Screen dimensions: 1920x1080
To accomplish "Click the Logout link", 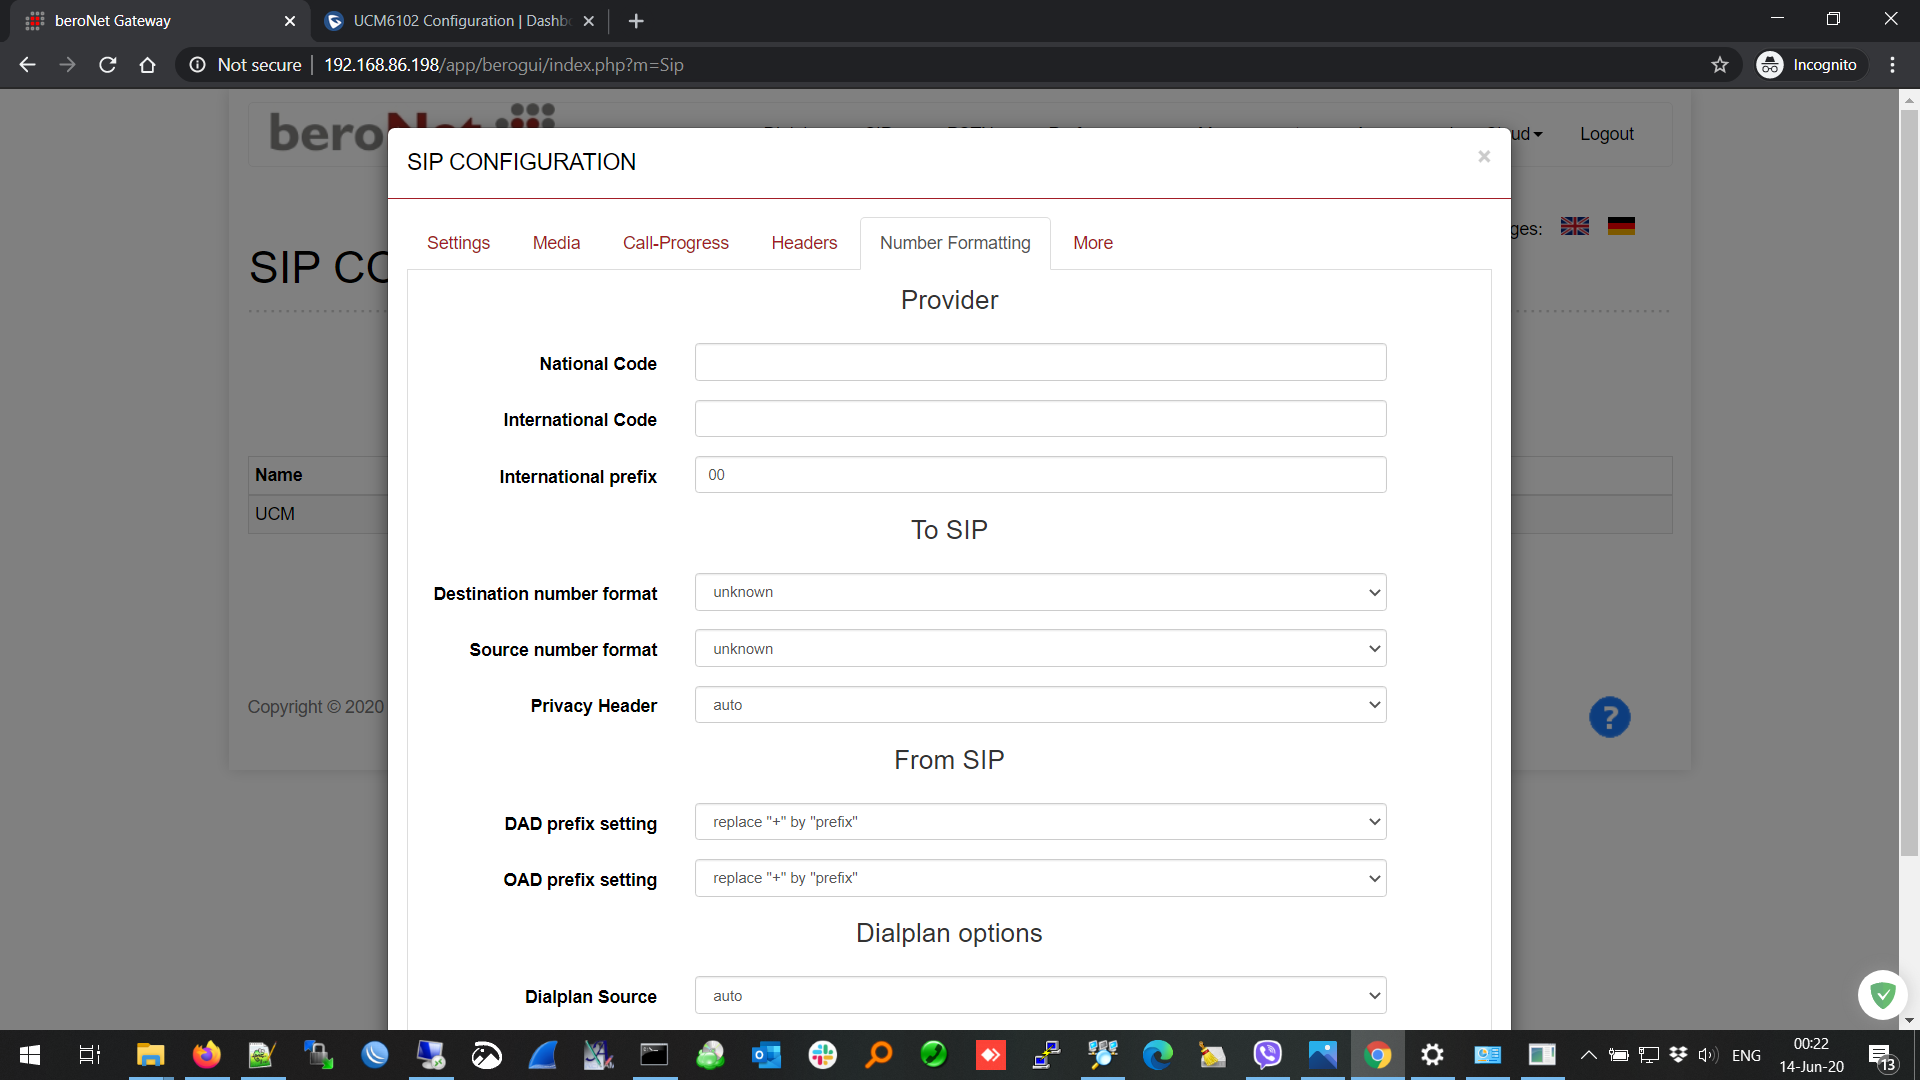I will (1606, 134).
